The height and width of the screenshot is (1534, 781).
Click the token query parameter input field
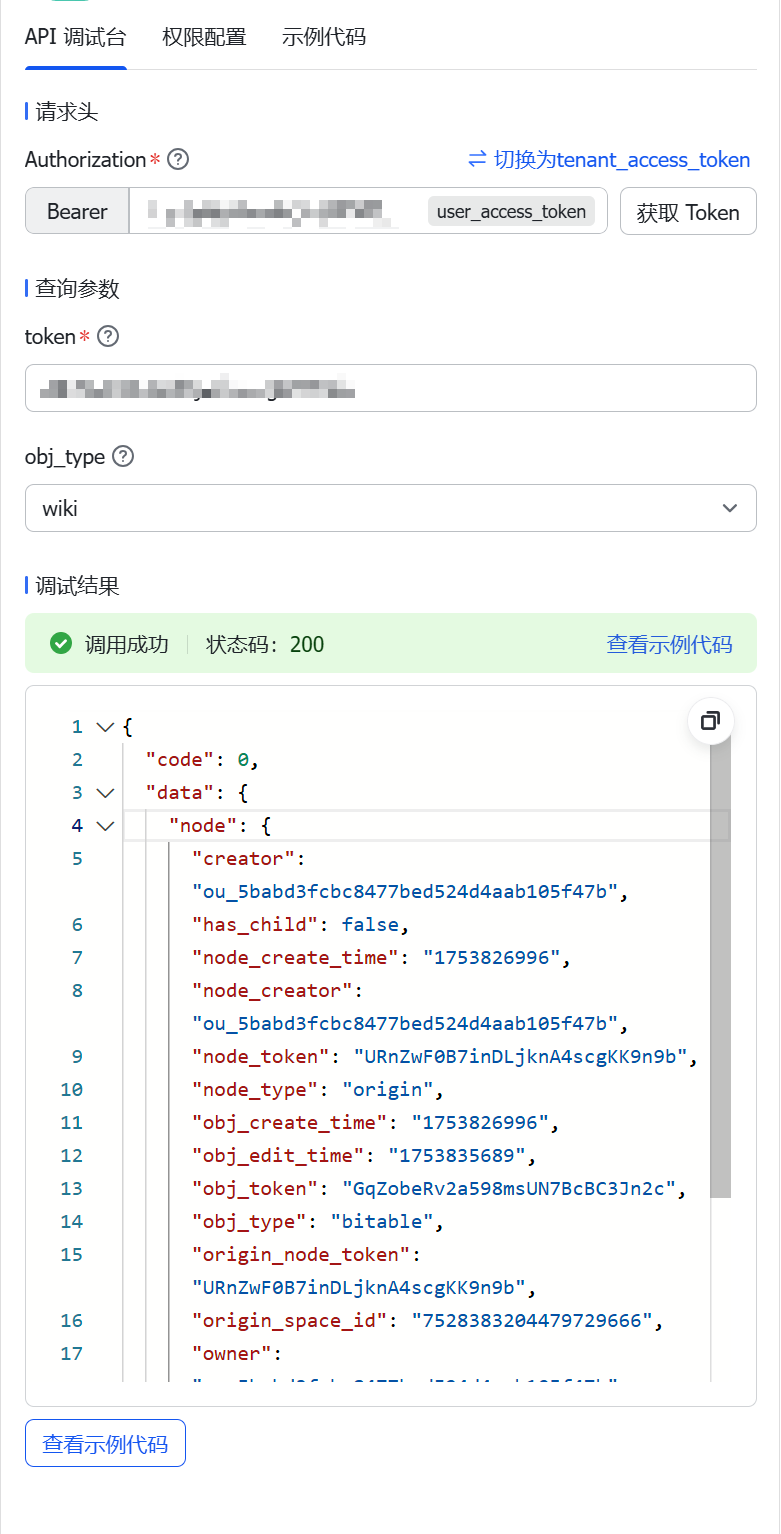tap(390, 388)
